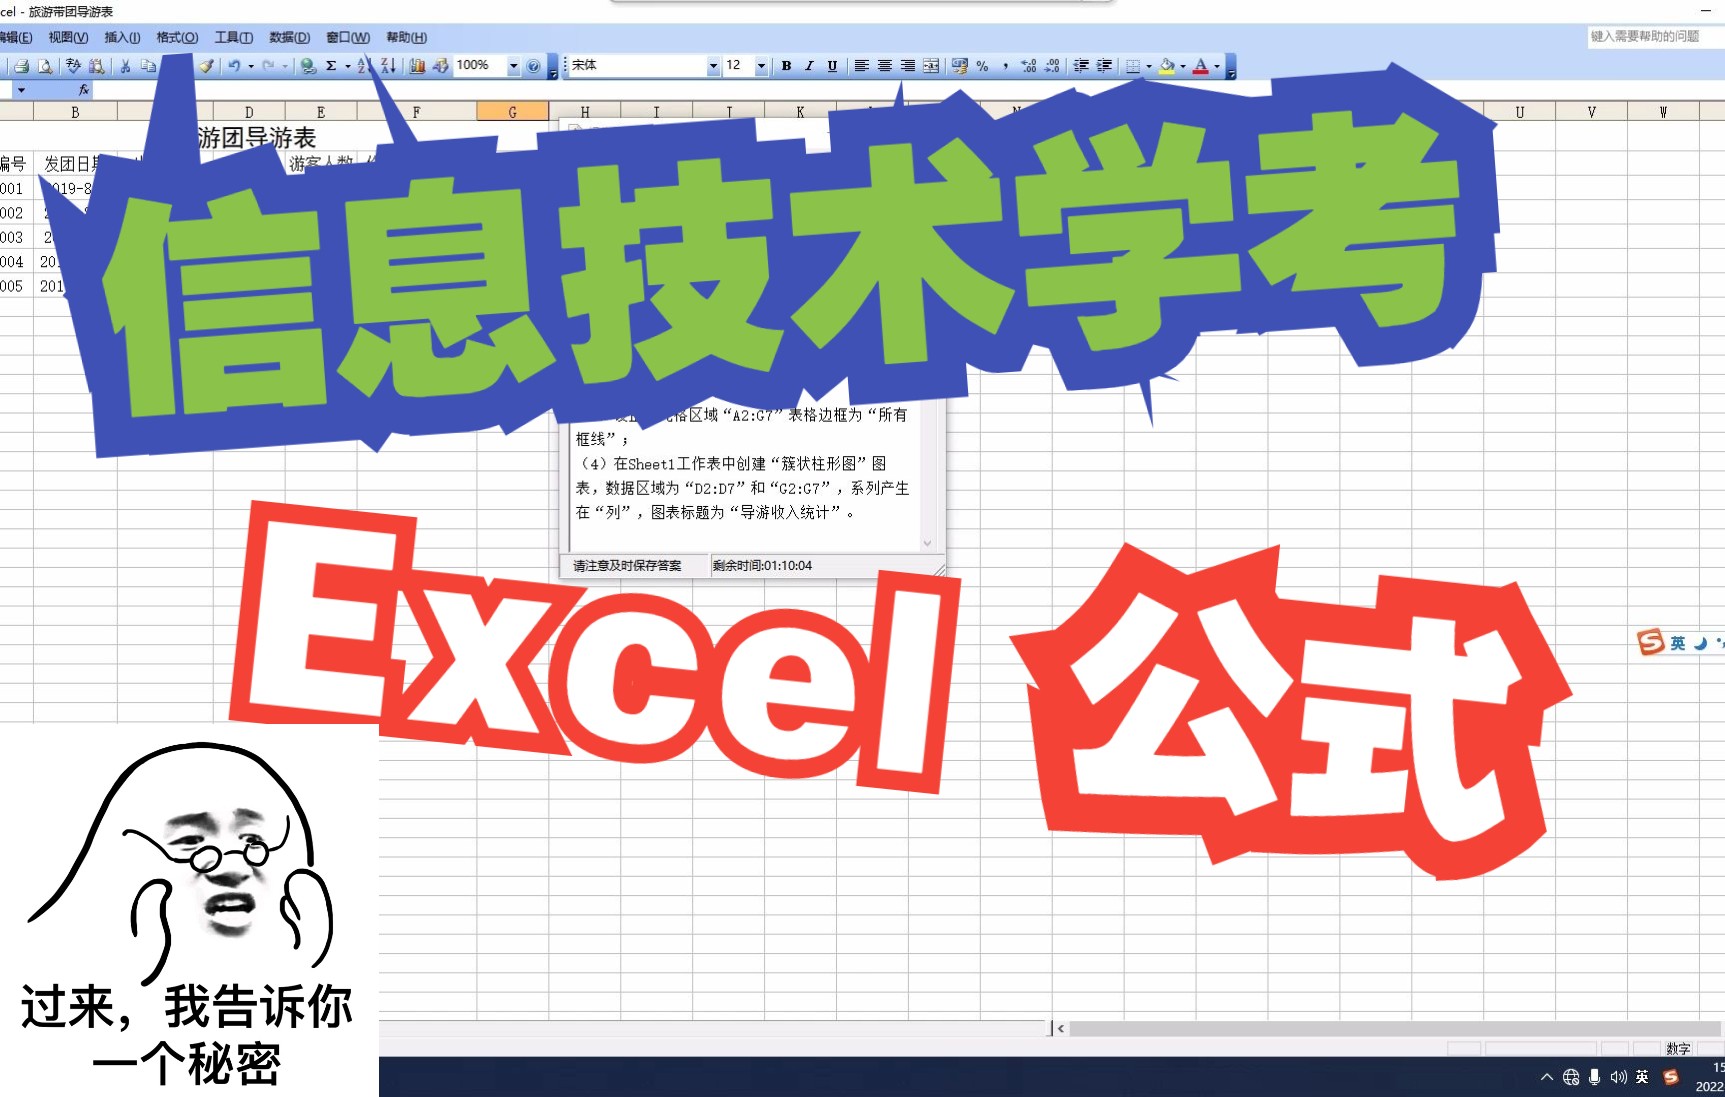This screenshot has height=1097, width=1725.
Task: Click the Research binoculars icon
Action: [x=96, y=66]
